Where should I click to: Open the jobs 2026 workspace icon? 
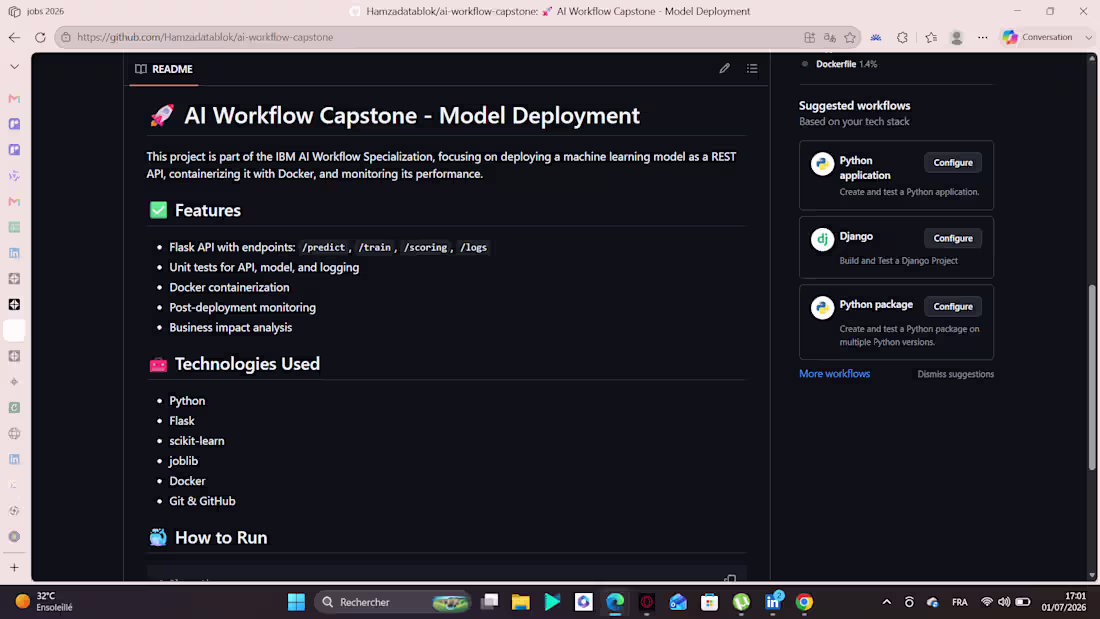[15, 11]
